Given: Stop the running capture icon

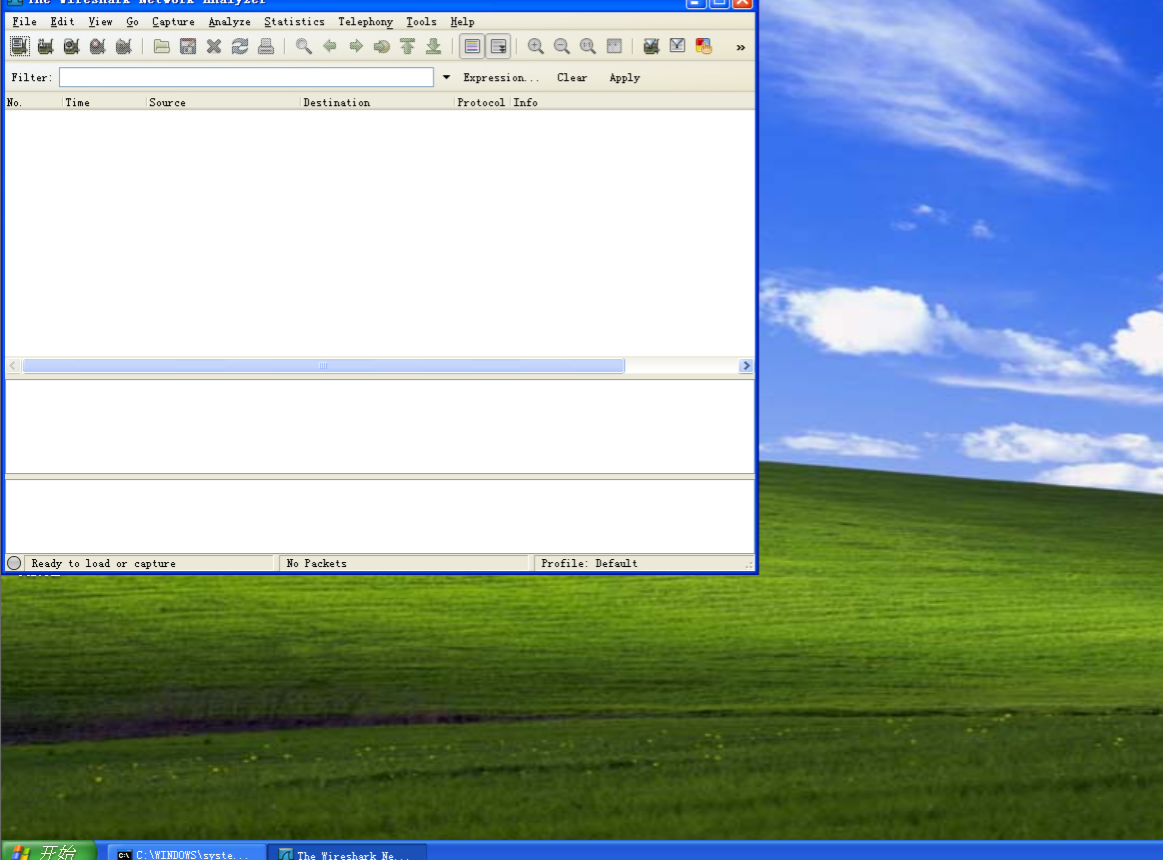Looking at the screenshot, I should [x=98, y=46].
